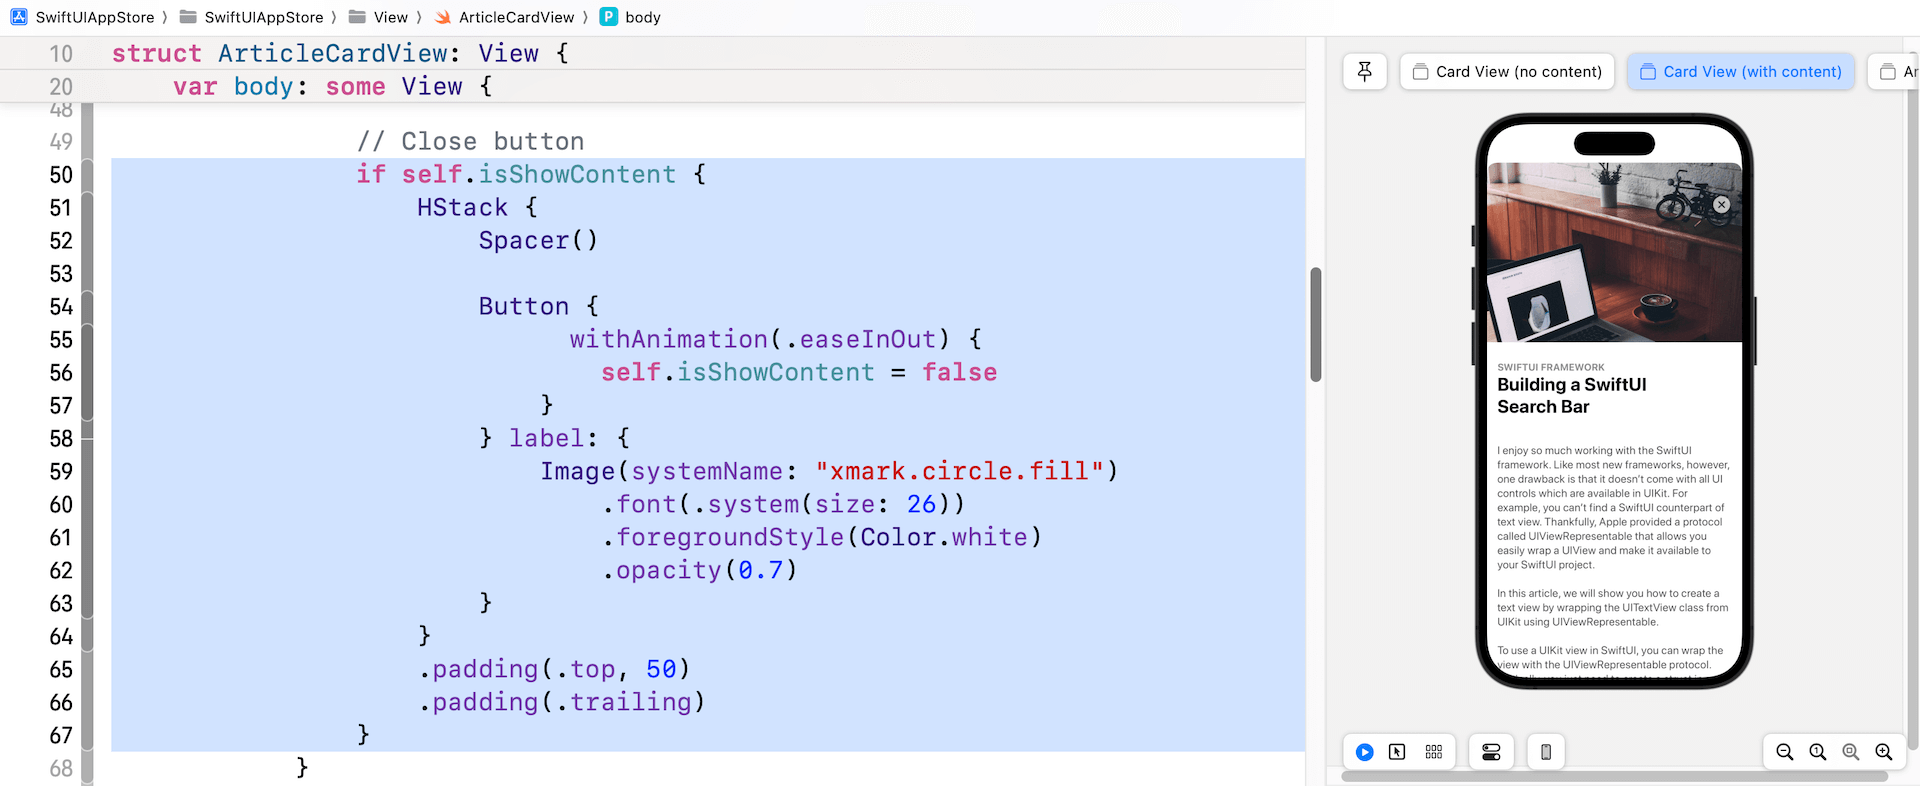Click 'Spacer()' on line 52
The image size is (1920, 786).
(x=538, y=241)
